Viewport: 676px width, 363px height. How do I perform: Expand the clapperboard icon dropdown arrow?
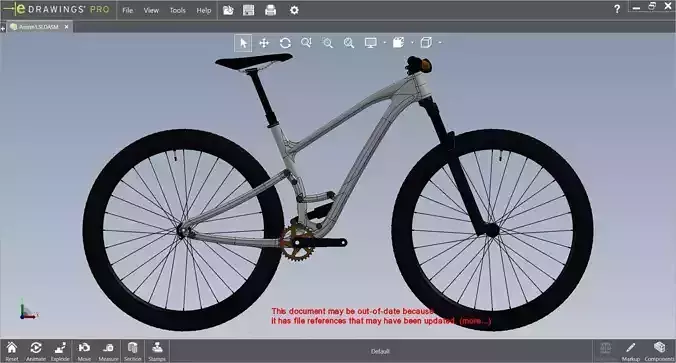412,43
